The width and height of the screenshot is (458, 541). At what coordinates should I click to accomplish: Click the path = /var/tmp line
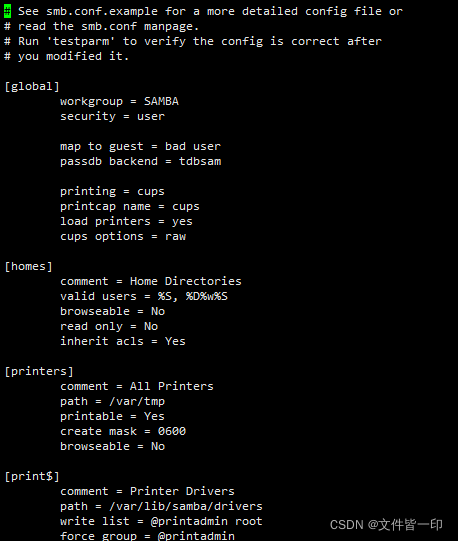pos(113,401)
